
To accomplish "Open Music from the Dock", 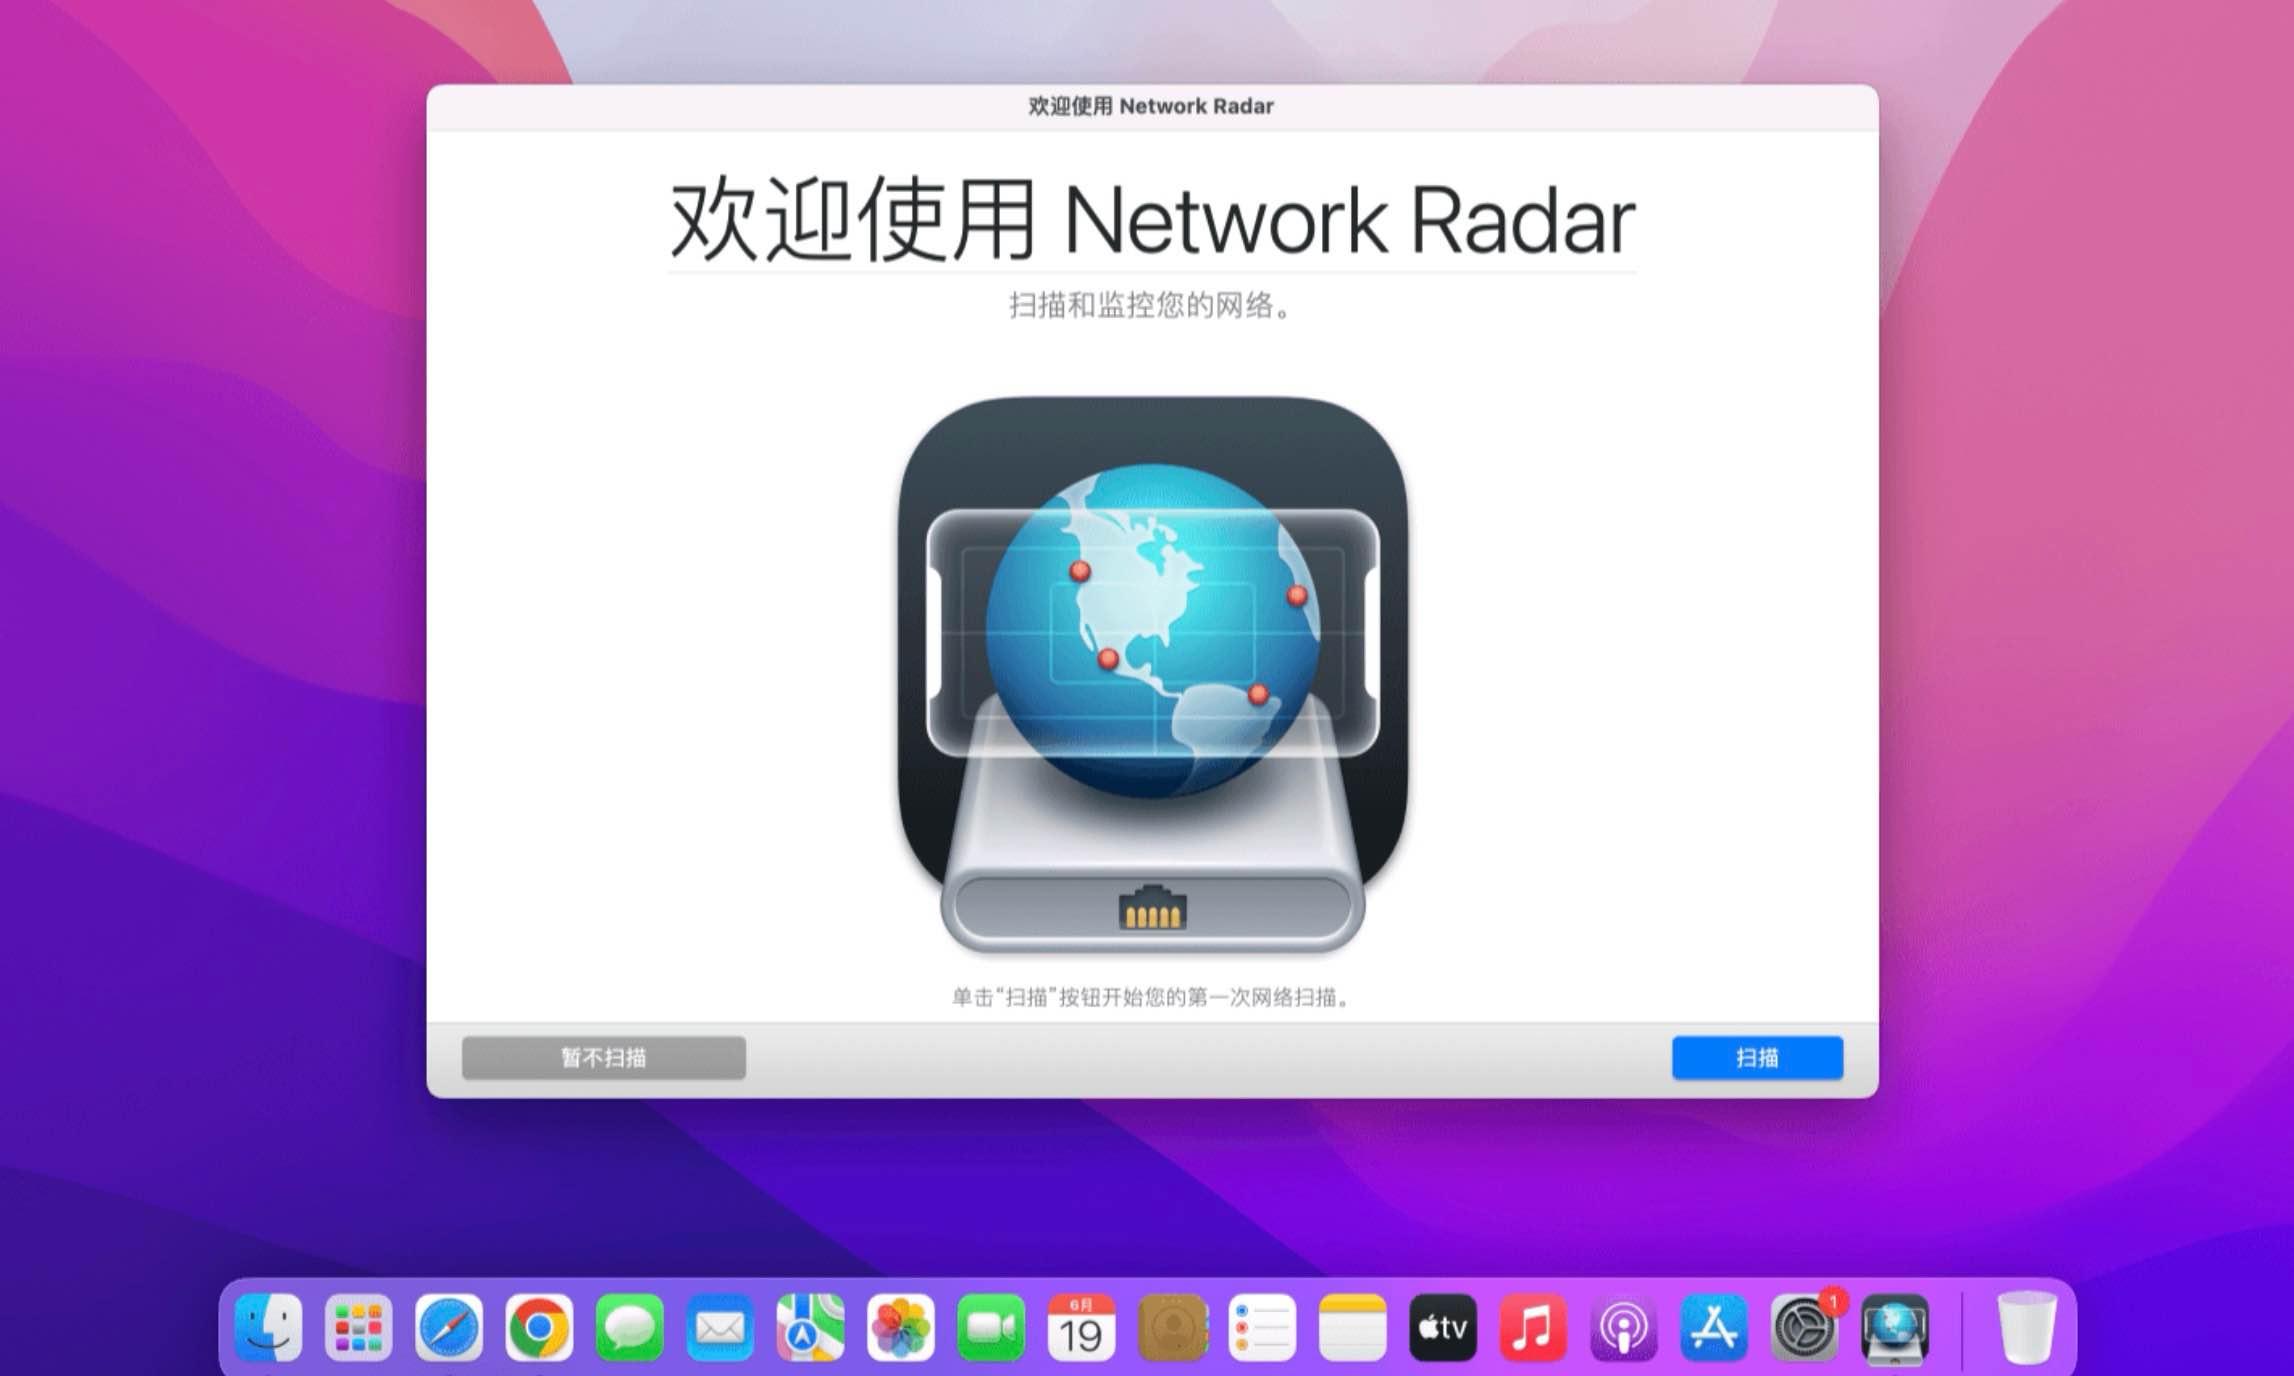I will point(1533,1327).
